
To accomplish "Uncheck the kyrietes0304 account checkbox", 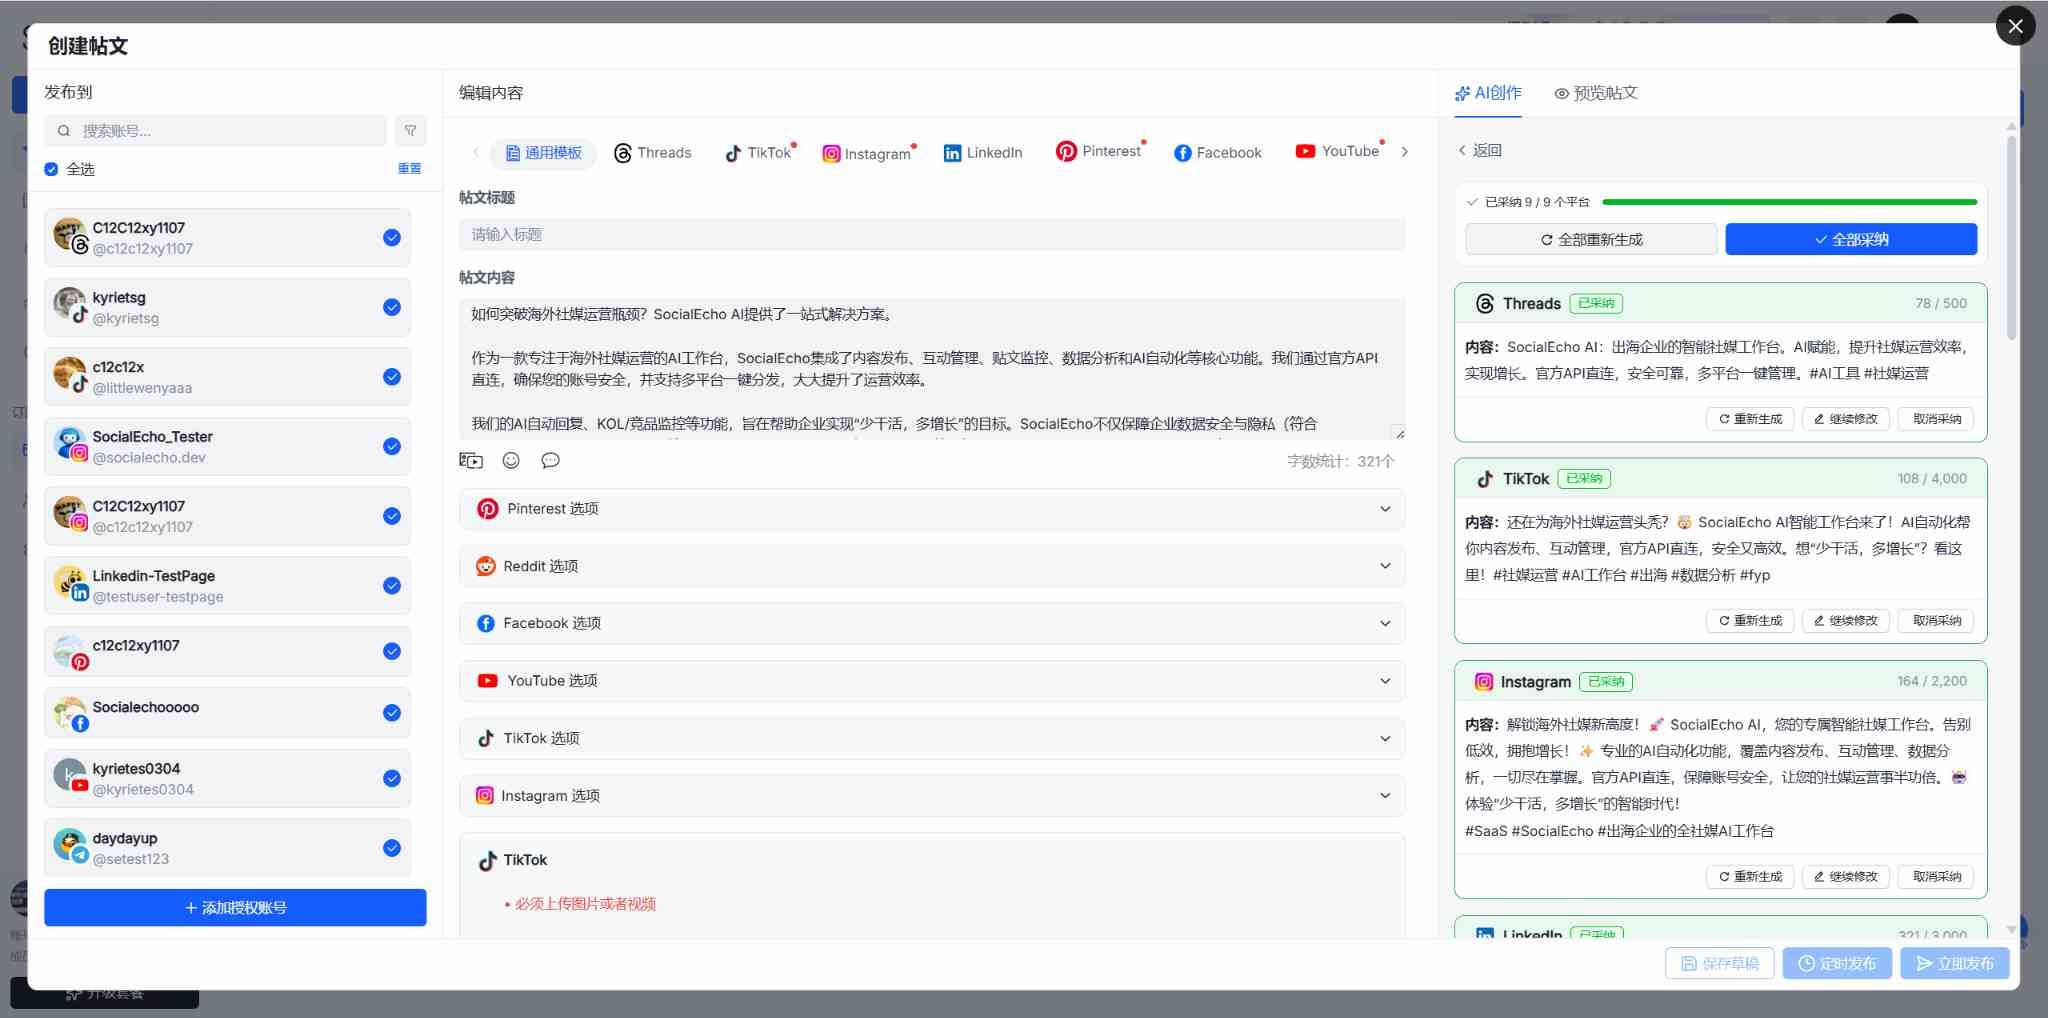I will (392, 779).
